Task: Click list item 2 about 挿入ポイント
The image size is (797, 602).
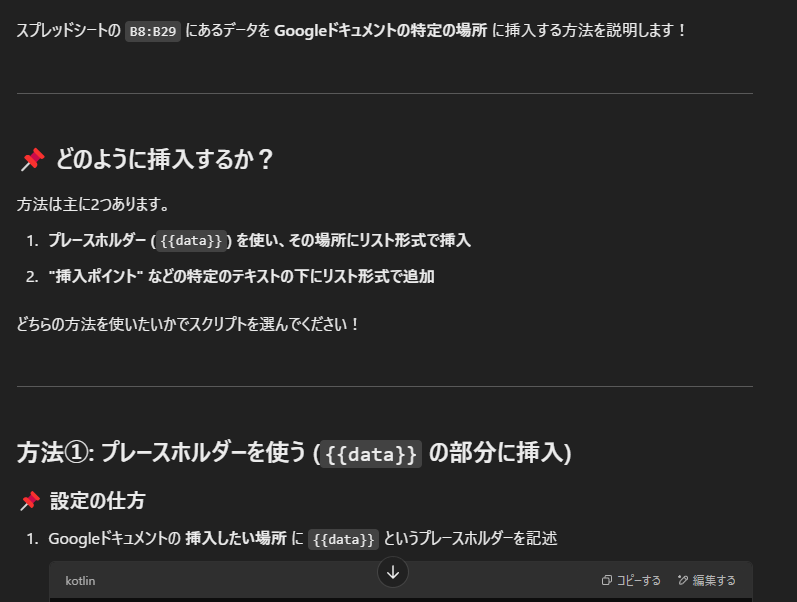Action: point(241,277)
